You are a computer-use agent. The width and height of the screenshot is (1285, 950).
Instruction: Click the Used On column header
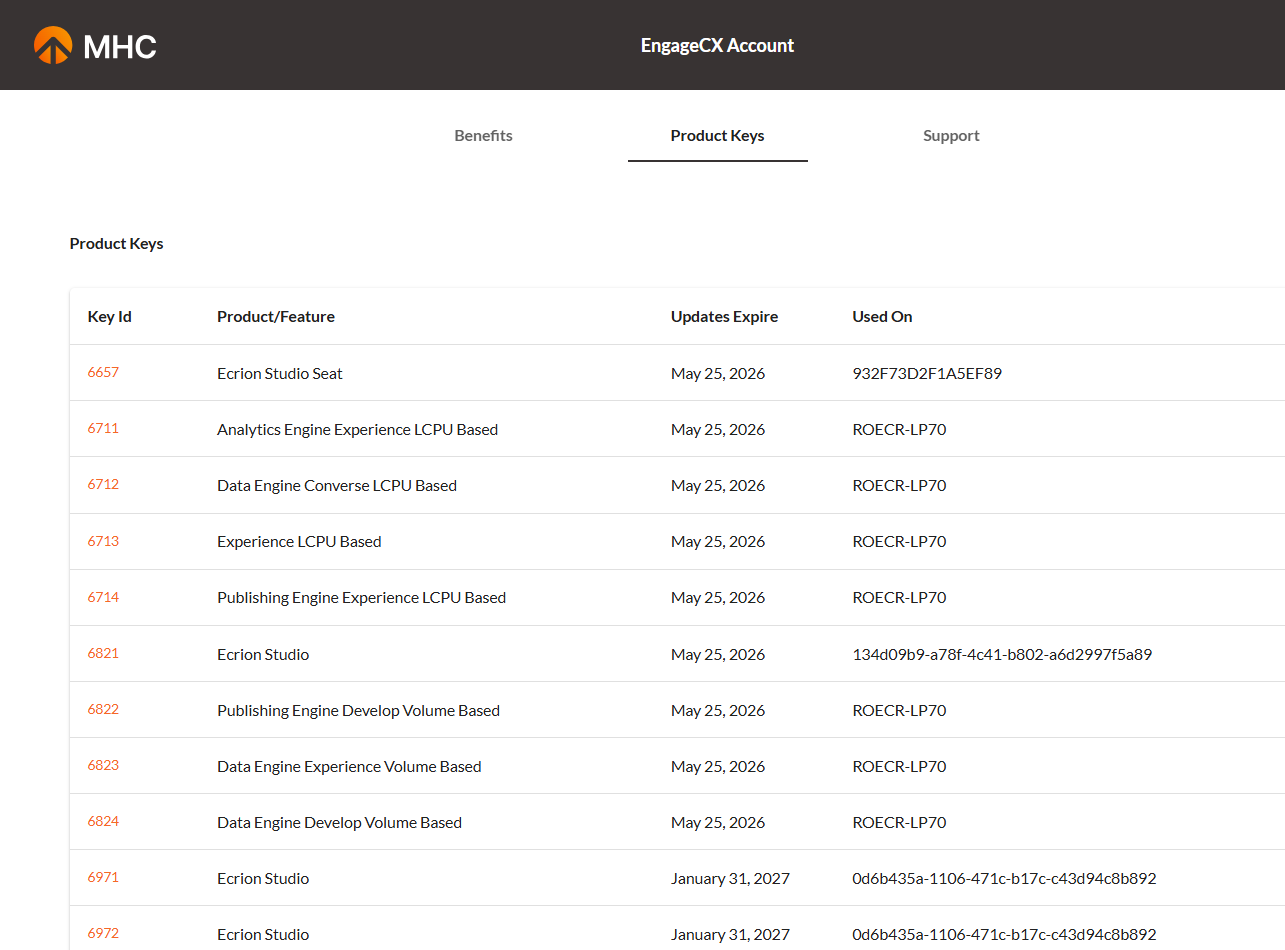pos(882,317)
